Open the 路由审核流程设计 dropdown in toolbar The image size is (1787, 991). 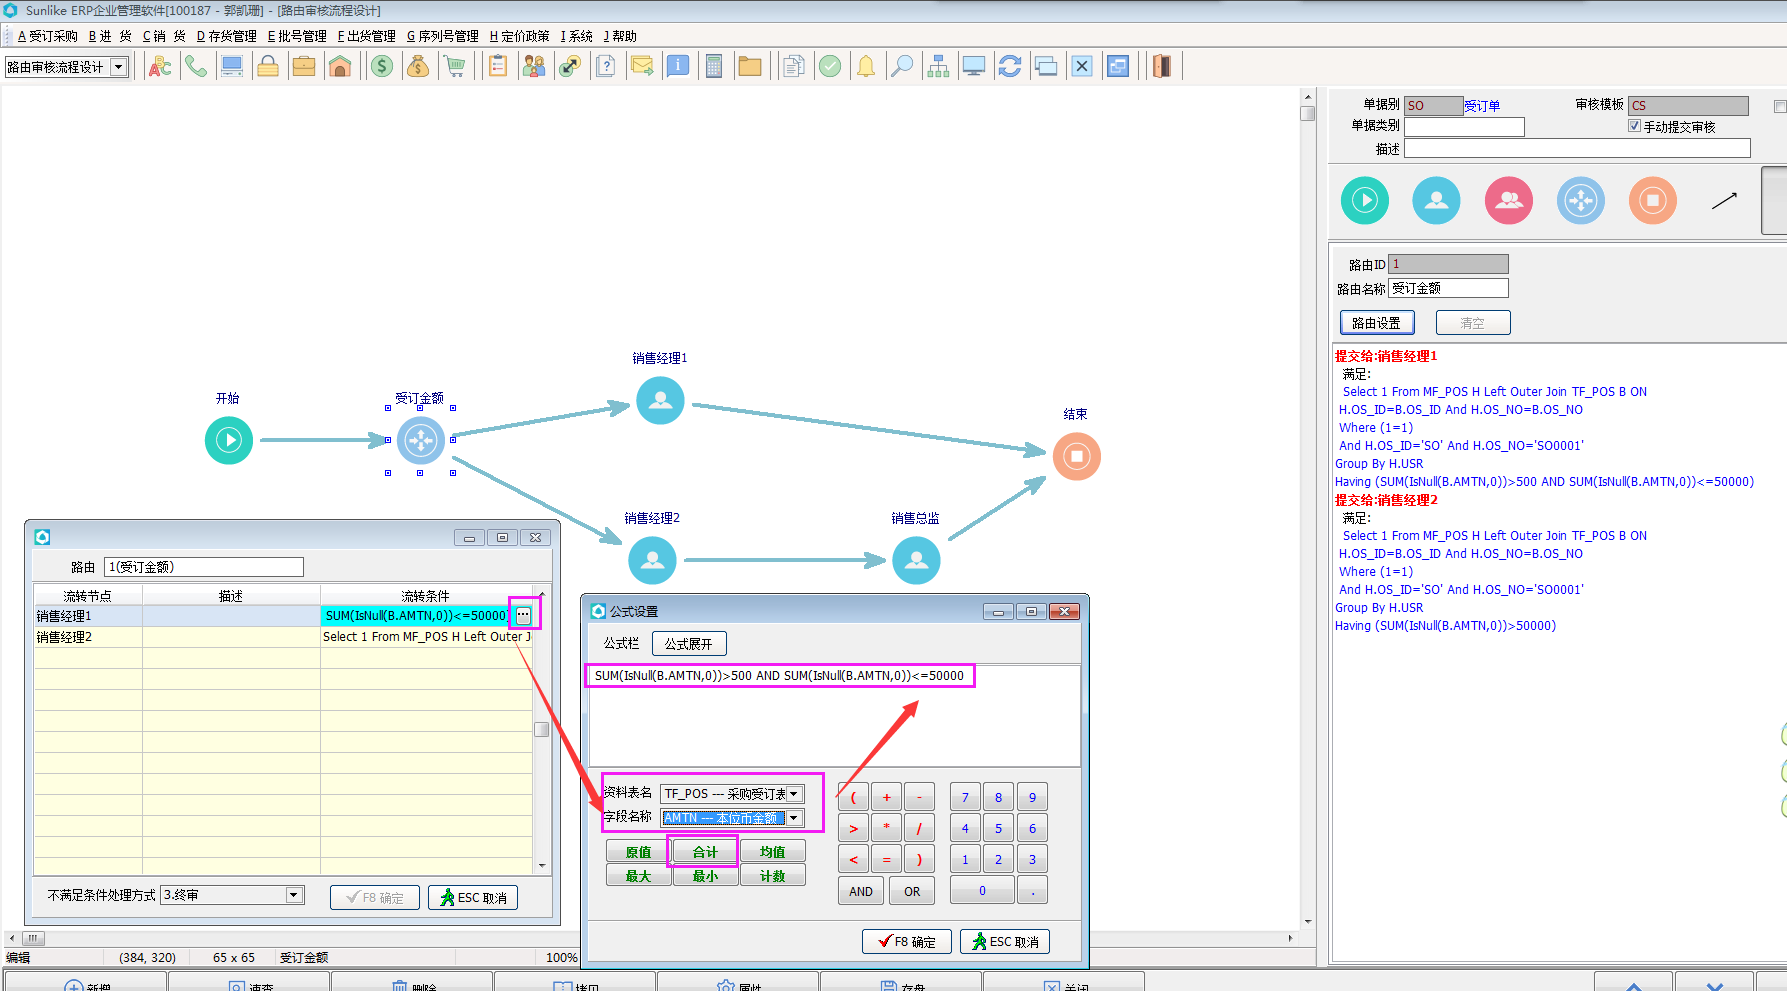(x=119, y=67)
